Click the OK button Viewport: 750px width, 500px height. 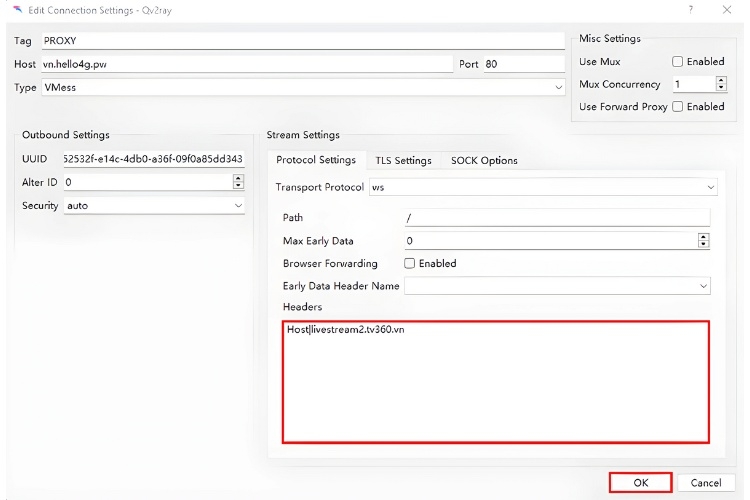[641, 483]
